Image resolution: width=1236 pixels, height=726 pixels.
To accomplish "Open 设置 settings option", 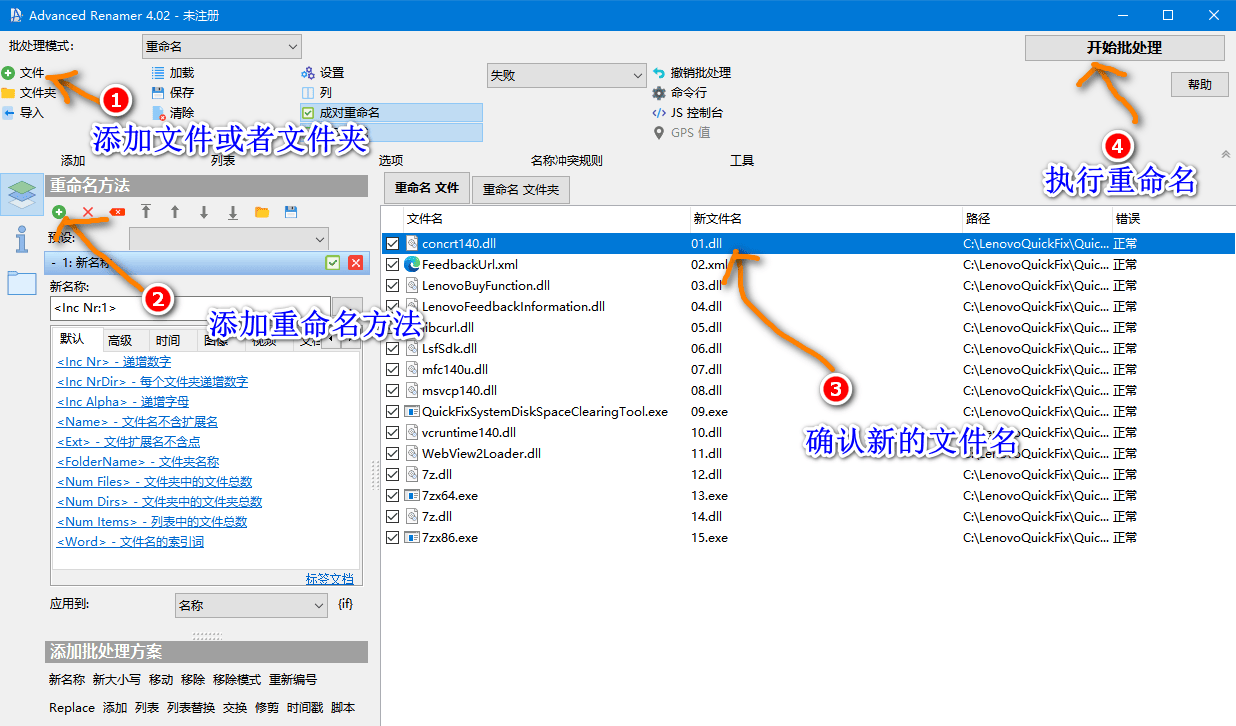I will [x=323, y=73].
